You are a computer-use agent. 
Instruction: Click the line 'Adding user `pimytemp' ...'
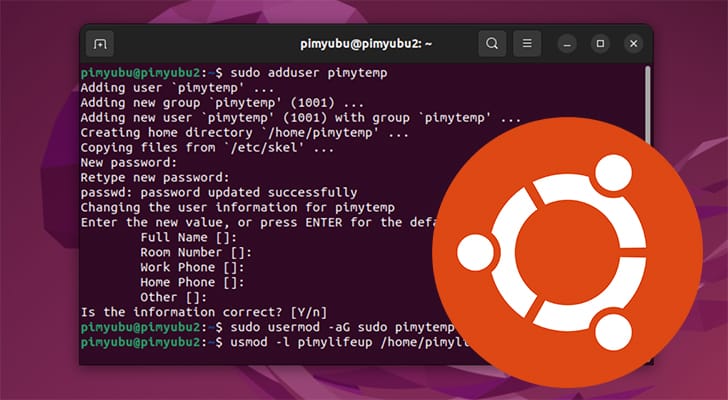pos(177,88)
